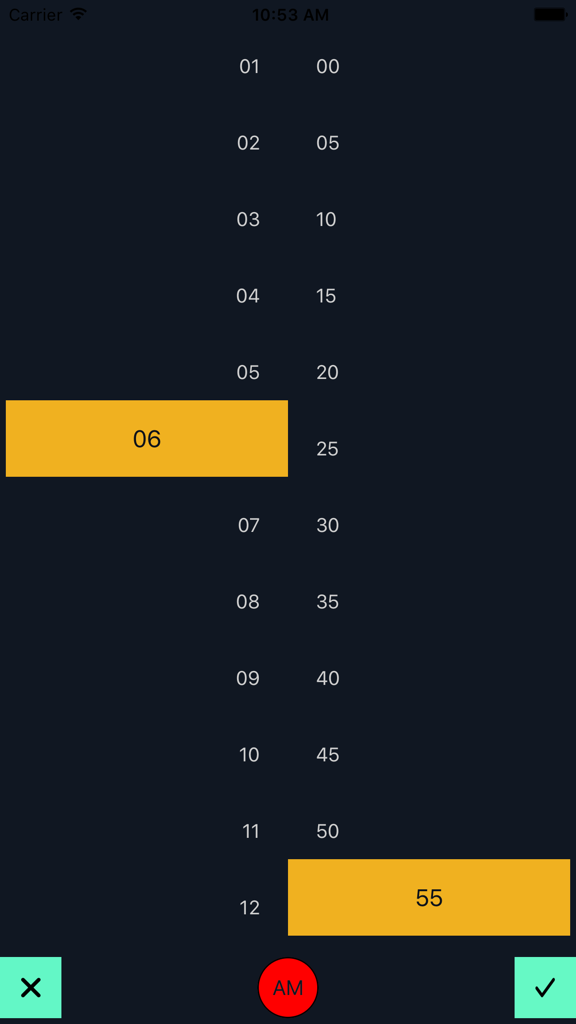This screenshot has height=1024, width=576.
Task: Select minute 05
Action: pyautogui.click(x=327, y=143)
